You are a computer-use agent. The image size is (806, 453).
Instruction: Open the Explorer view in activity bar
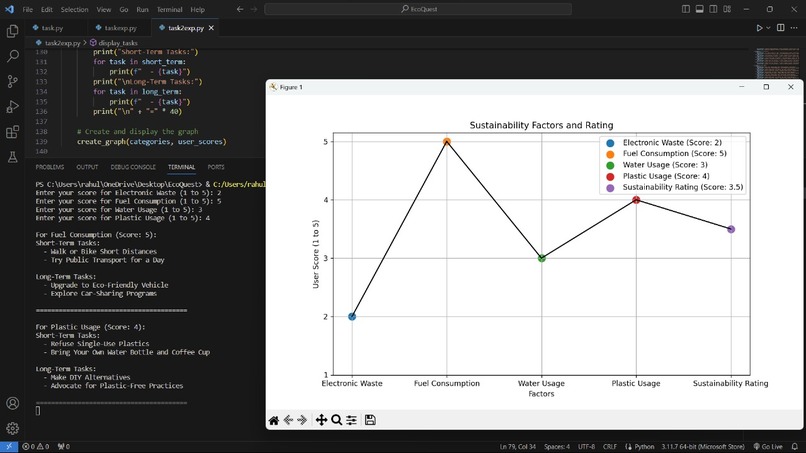click(x=12, y=32)
